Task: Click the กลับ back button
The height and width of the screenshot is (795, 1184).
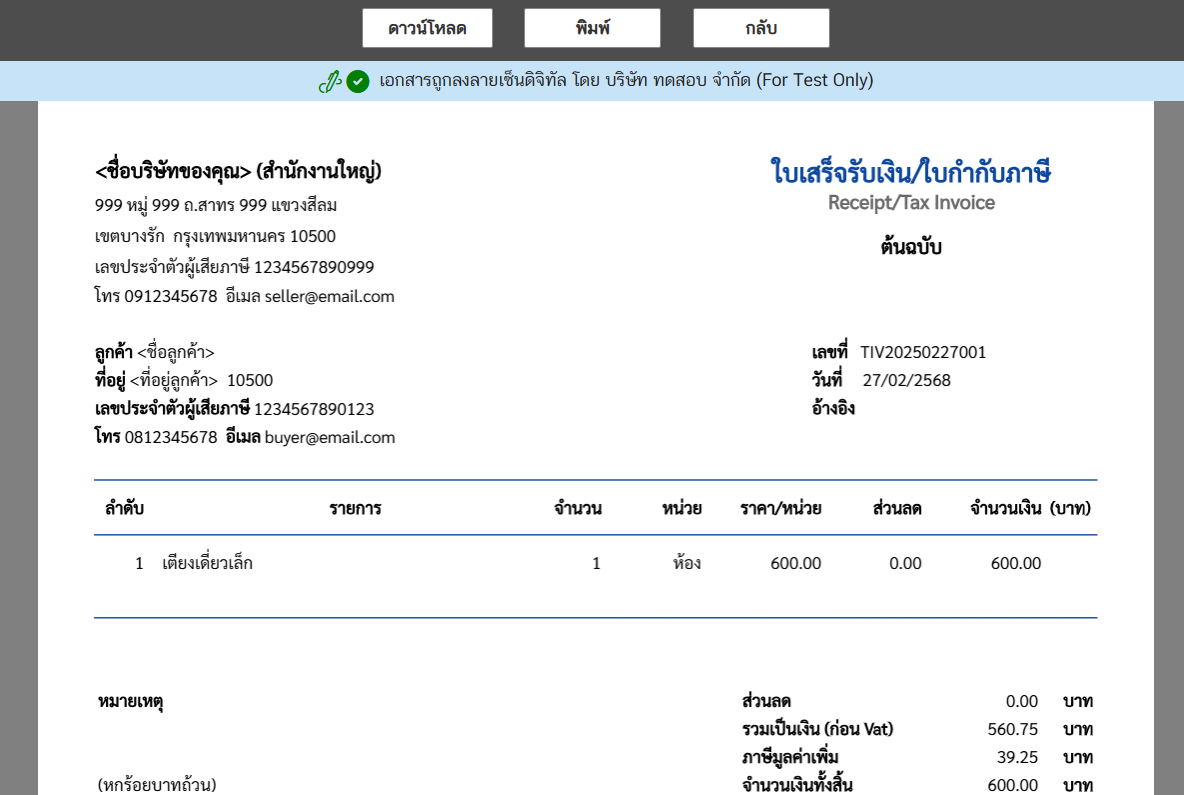Action: point(761,27)
